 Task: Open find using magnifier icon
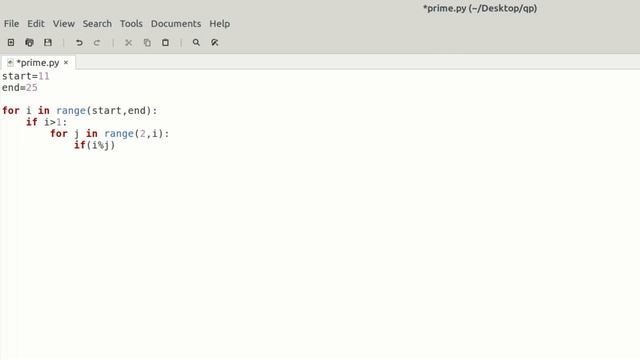(x=196, y=42)
